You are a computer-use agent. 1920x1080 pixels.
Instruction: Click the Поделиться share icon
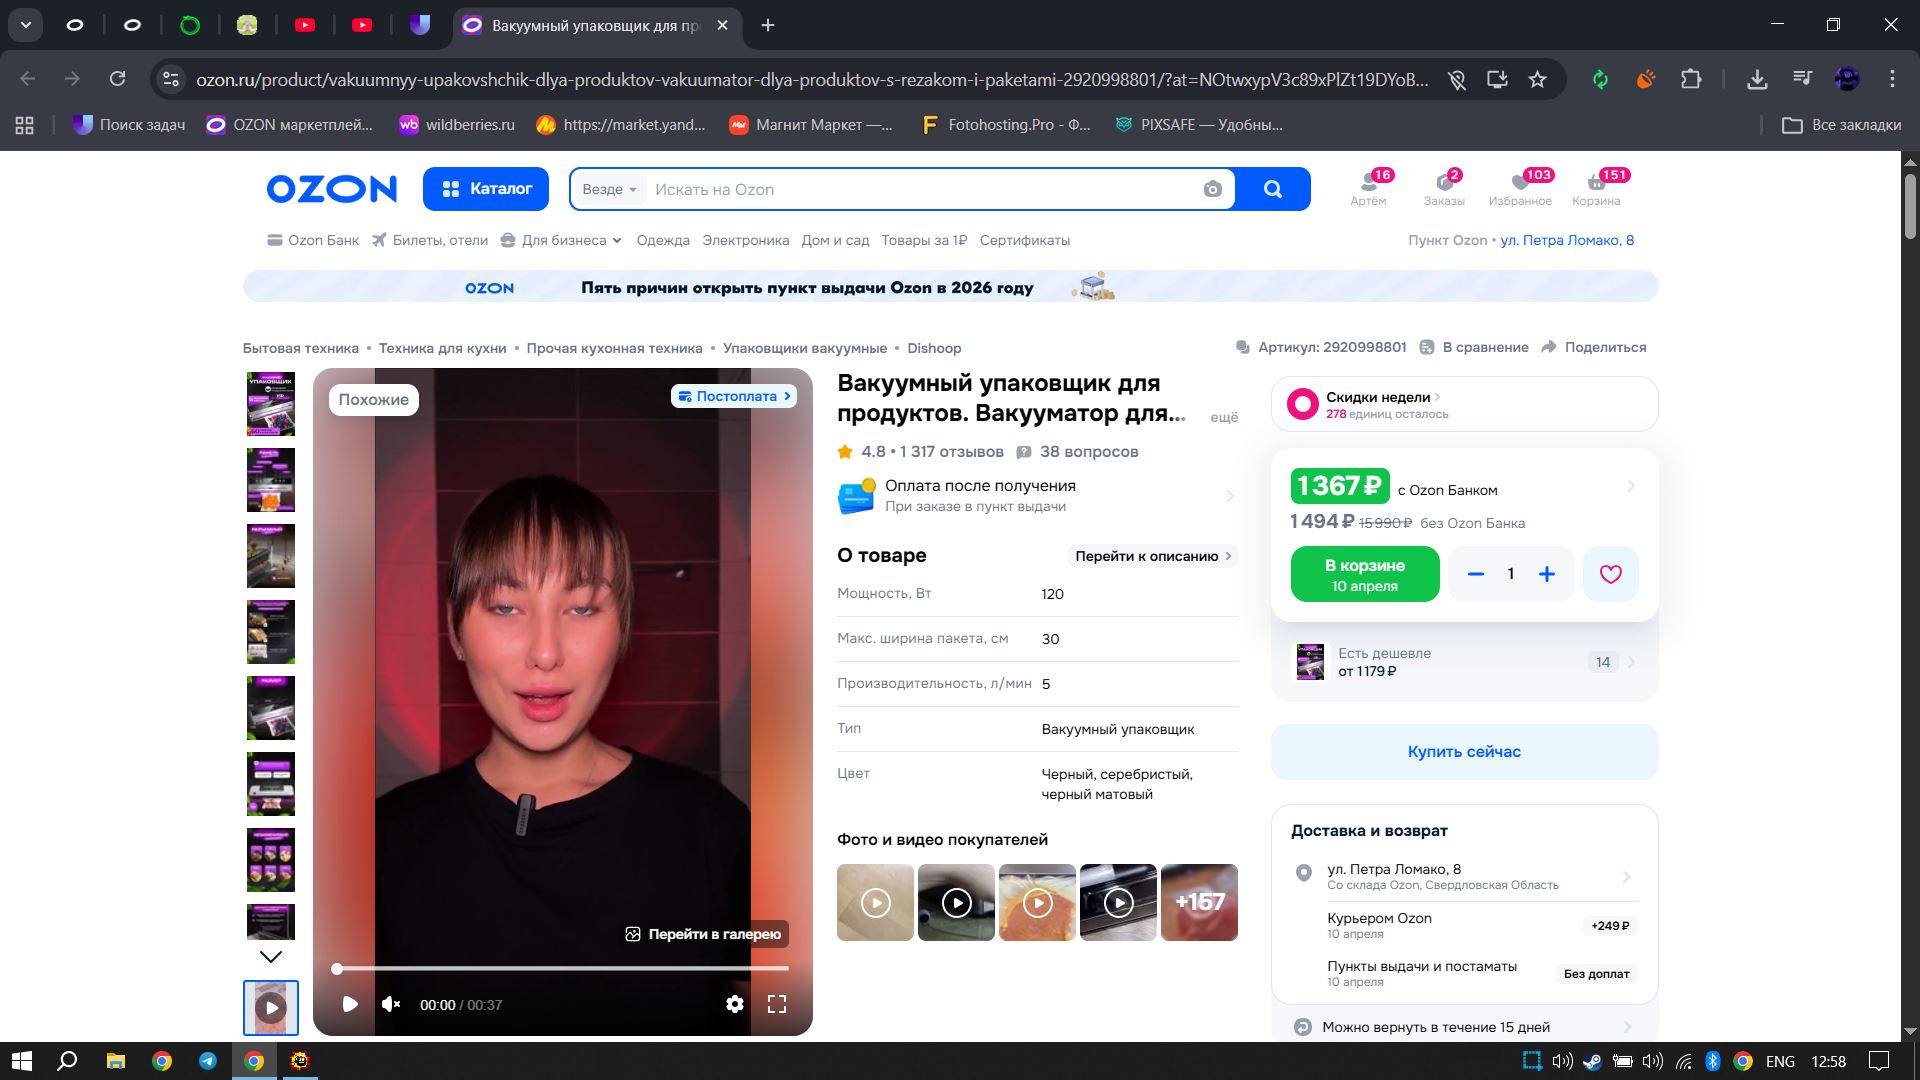click(x=1550, y=347)
